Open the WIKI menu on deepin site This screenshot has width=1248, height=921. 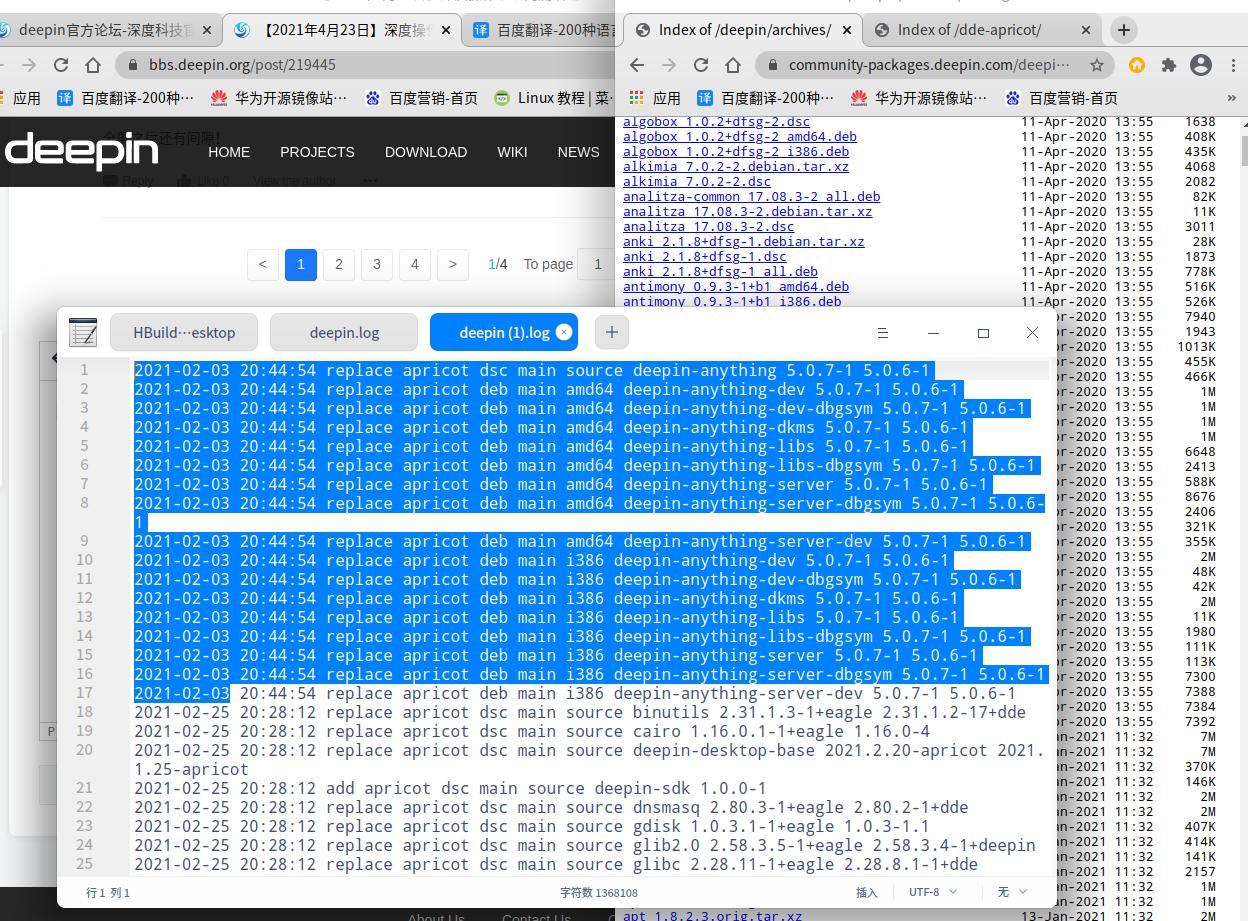tap(512, 152)
